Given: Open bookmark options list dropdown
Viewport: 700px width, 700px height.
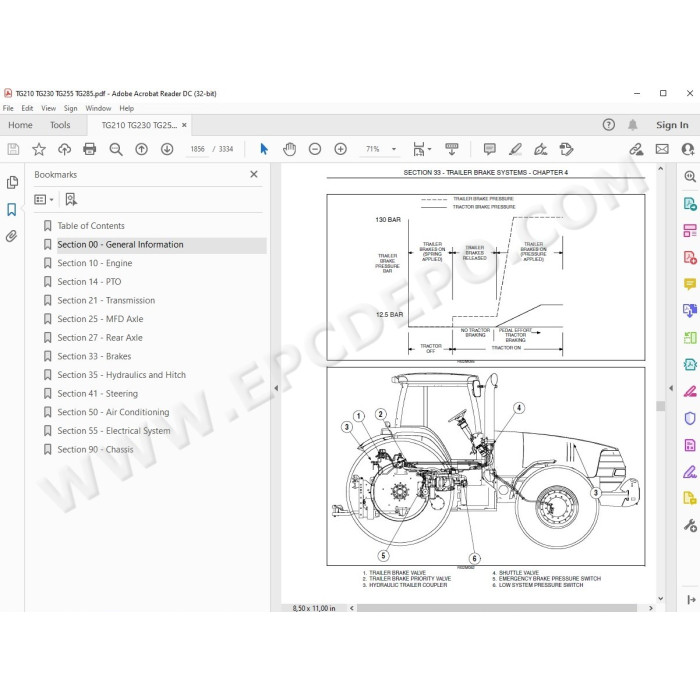Looking at the screenshot, I should pyautogui.click(x=44, y=200).
